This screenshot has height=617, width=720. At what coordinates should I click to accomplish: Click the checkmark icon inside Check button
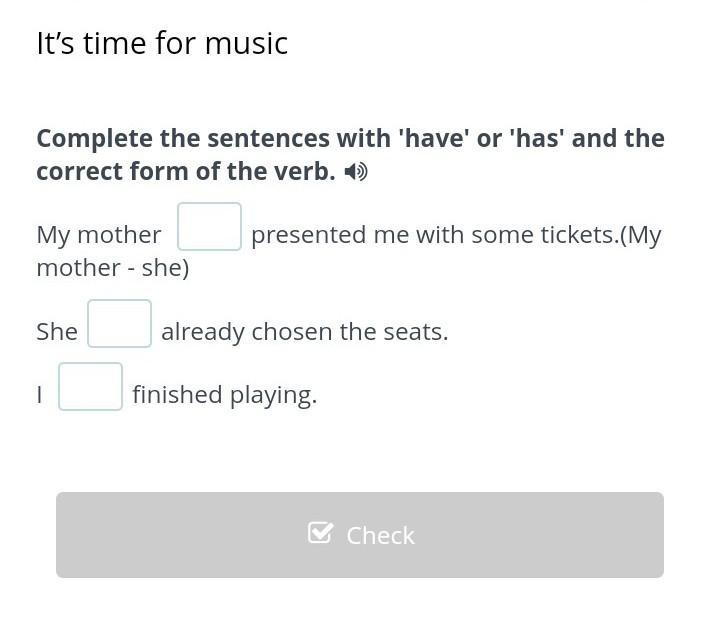click(321, 533)
